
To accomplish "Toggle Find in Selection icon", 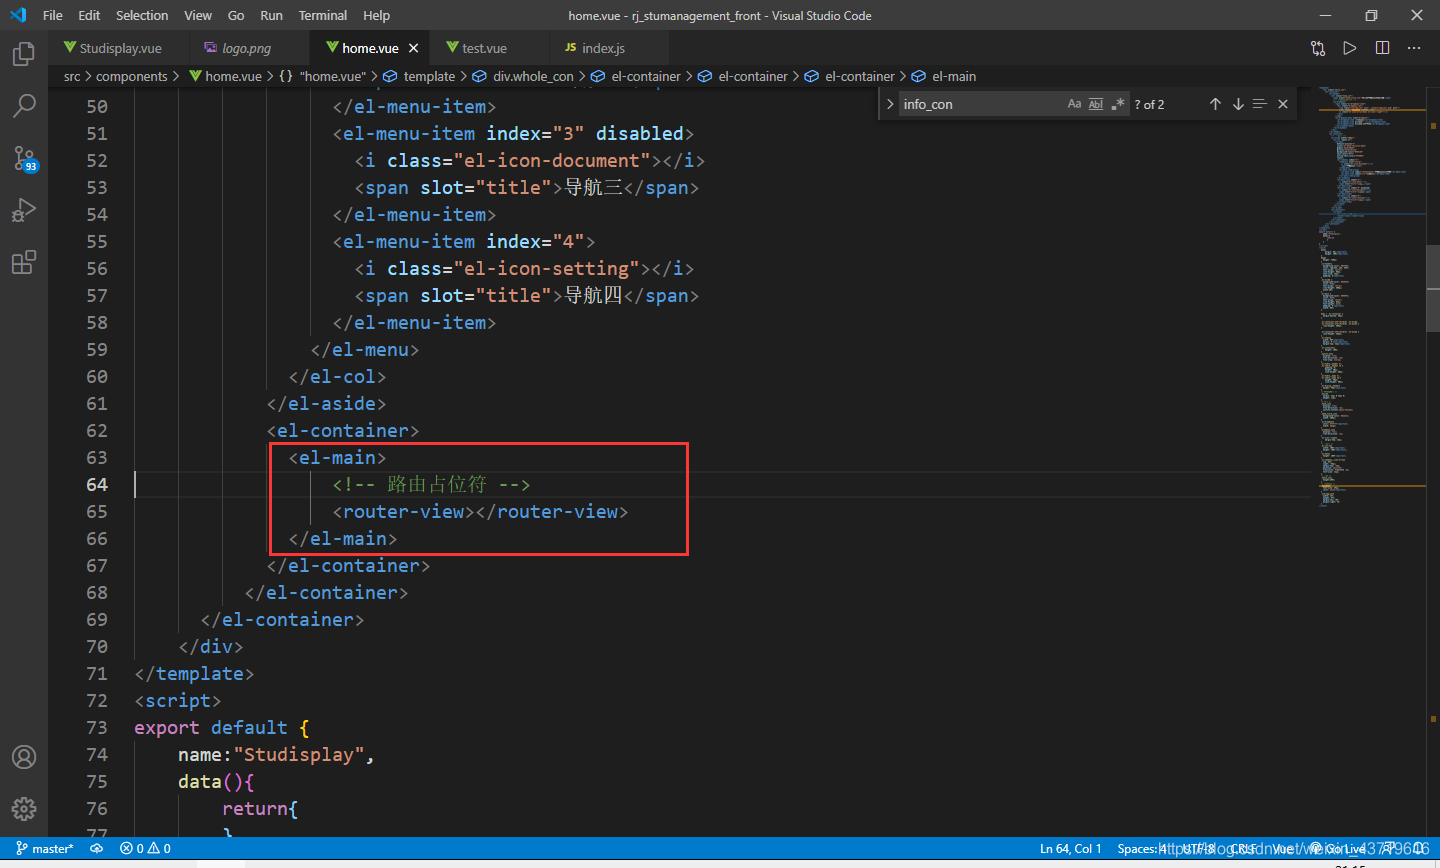I will point(1260,104).
